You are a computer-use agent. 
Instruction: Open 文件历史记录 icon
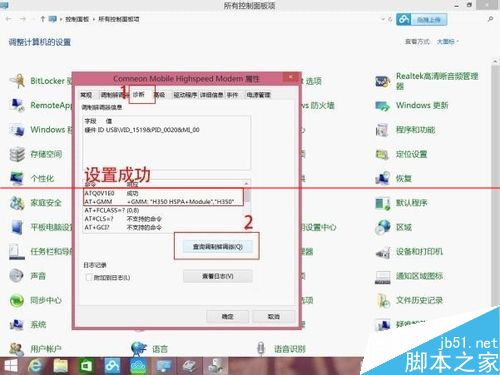click(x=382, y=300)
